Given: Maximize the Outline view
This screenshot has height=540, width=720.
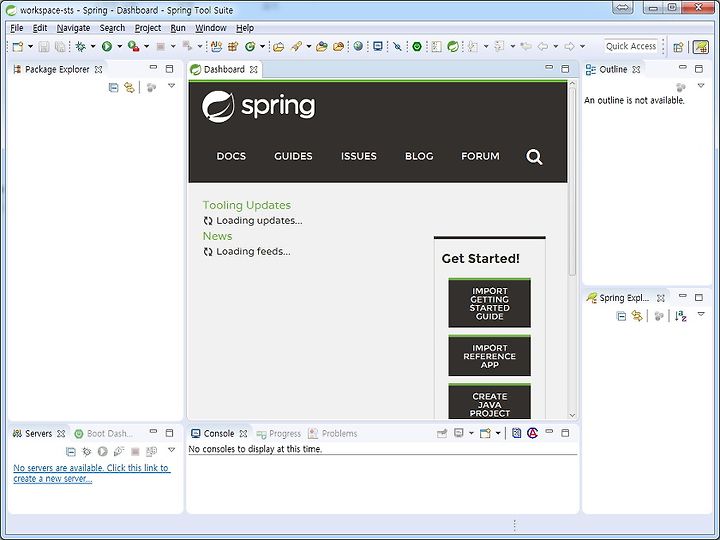Looking at the screenshot, I should [699, 69].
